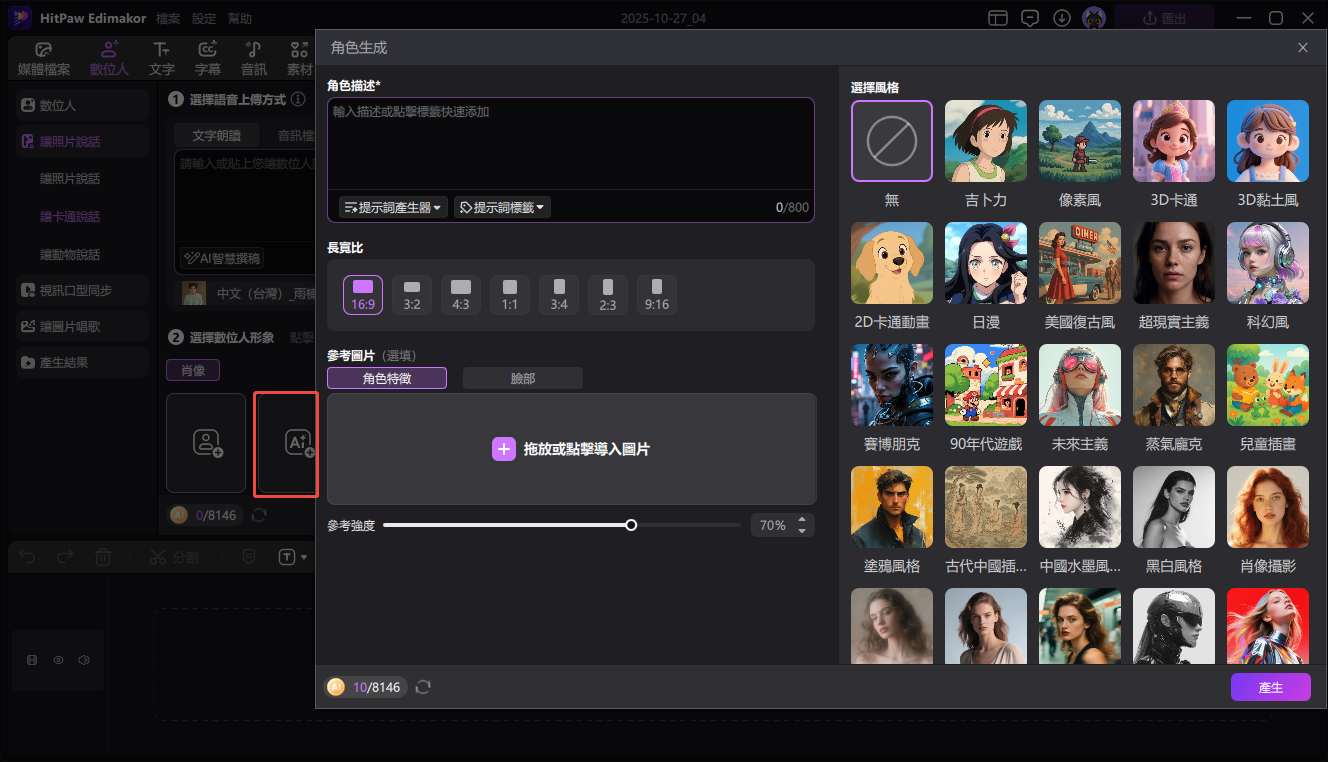
Task: Select the 數位人 icon in the top toolbar
Action: pos(108,57)
